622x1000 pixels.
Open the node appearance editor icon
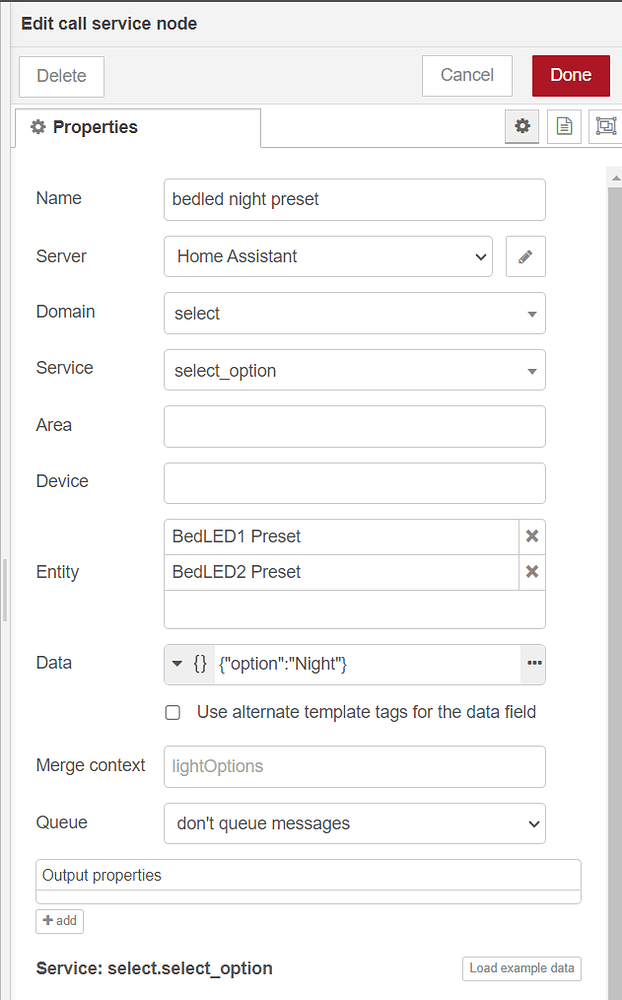coord(605,126)
